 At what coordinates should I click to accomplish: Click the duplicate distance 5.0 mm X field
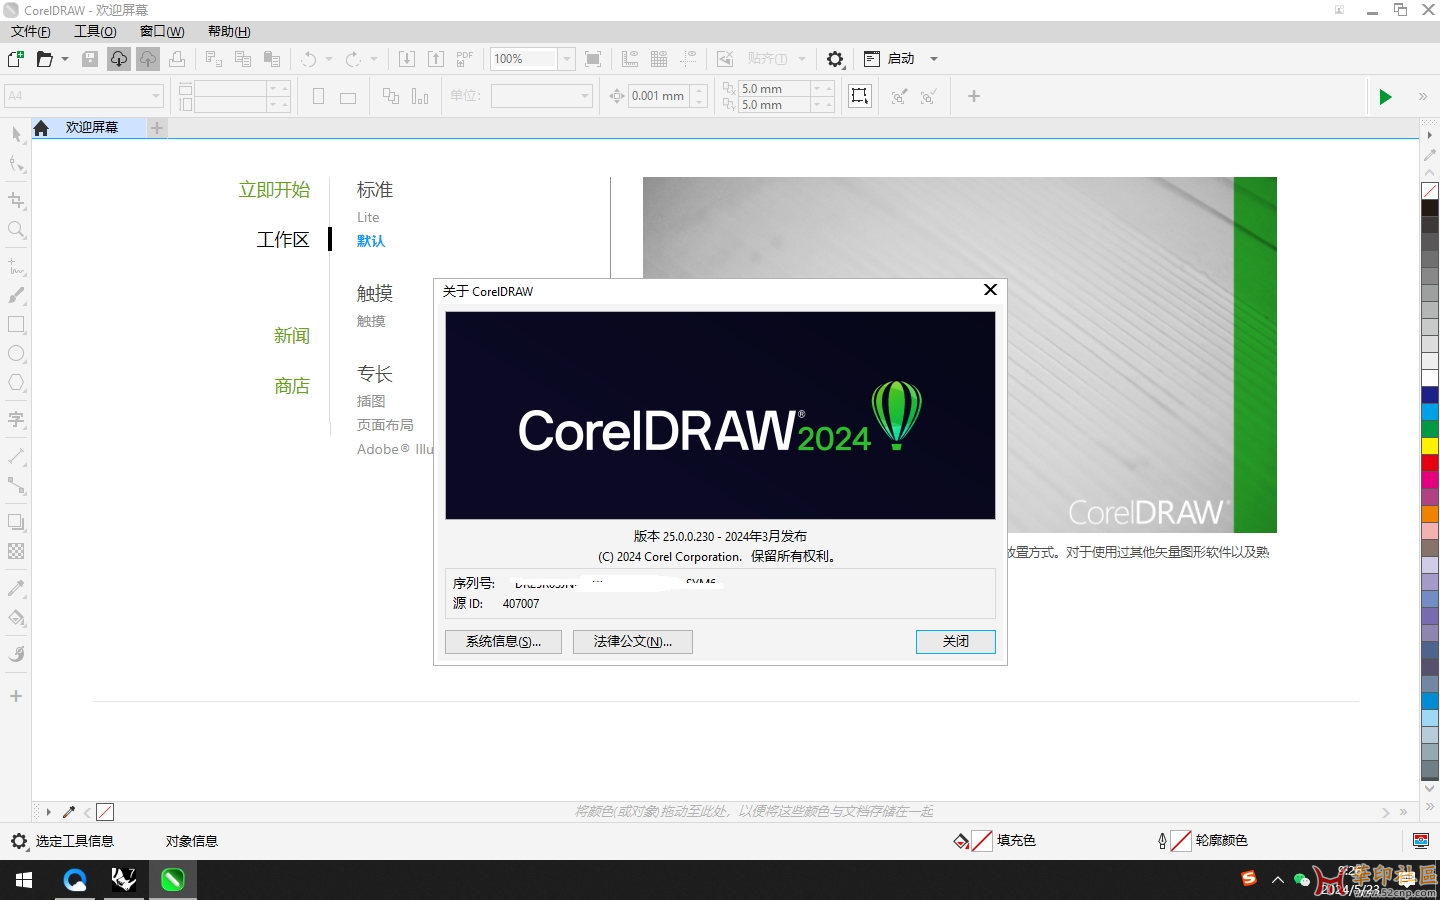tap(775, 89)
